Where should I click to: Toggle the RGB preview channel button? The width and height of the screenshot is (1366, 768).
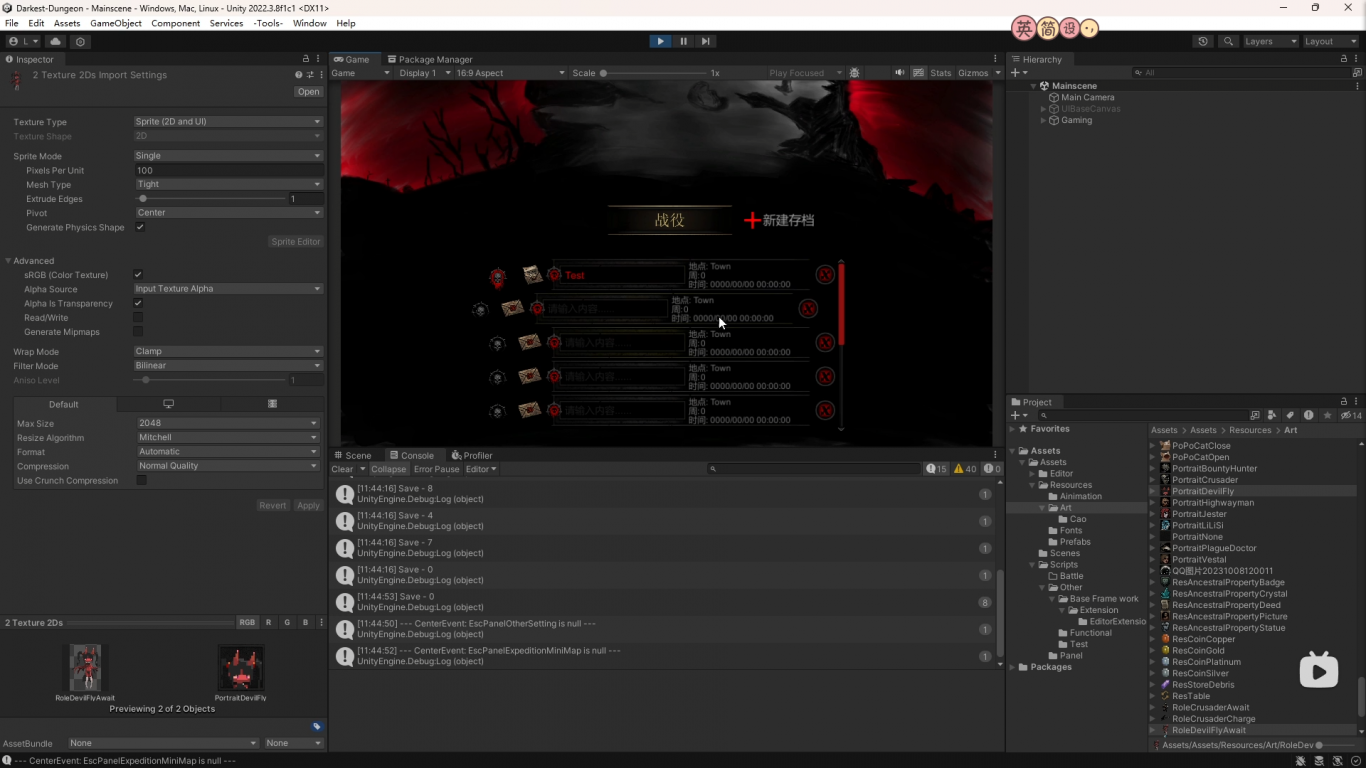[x=247, y=622]
